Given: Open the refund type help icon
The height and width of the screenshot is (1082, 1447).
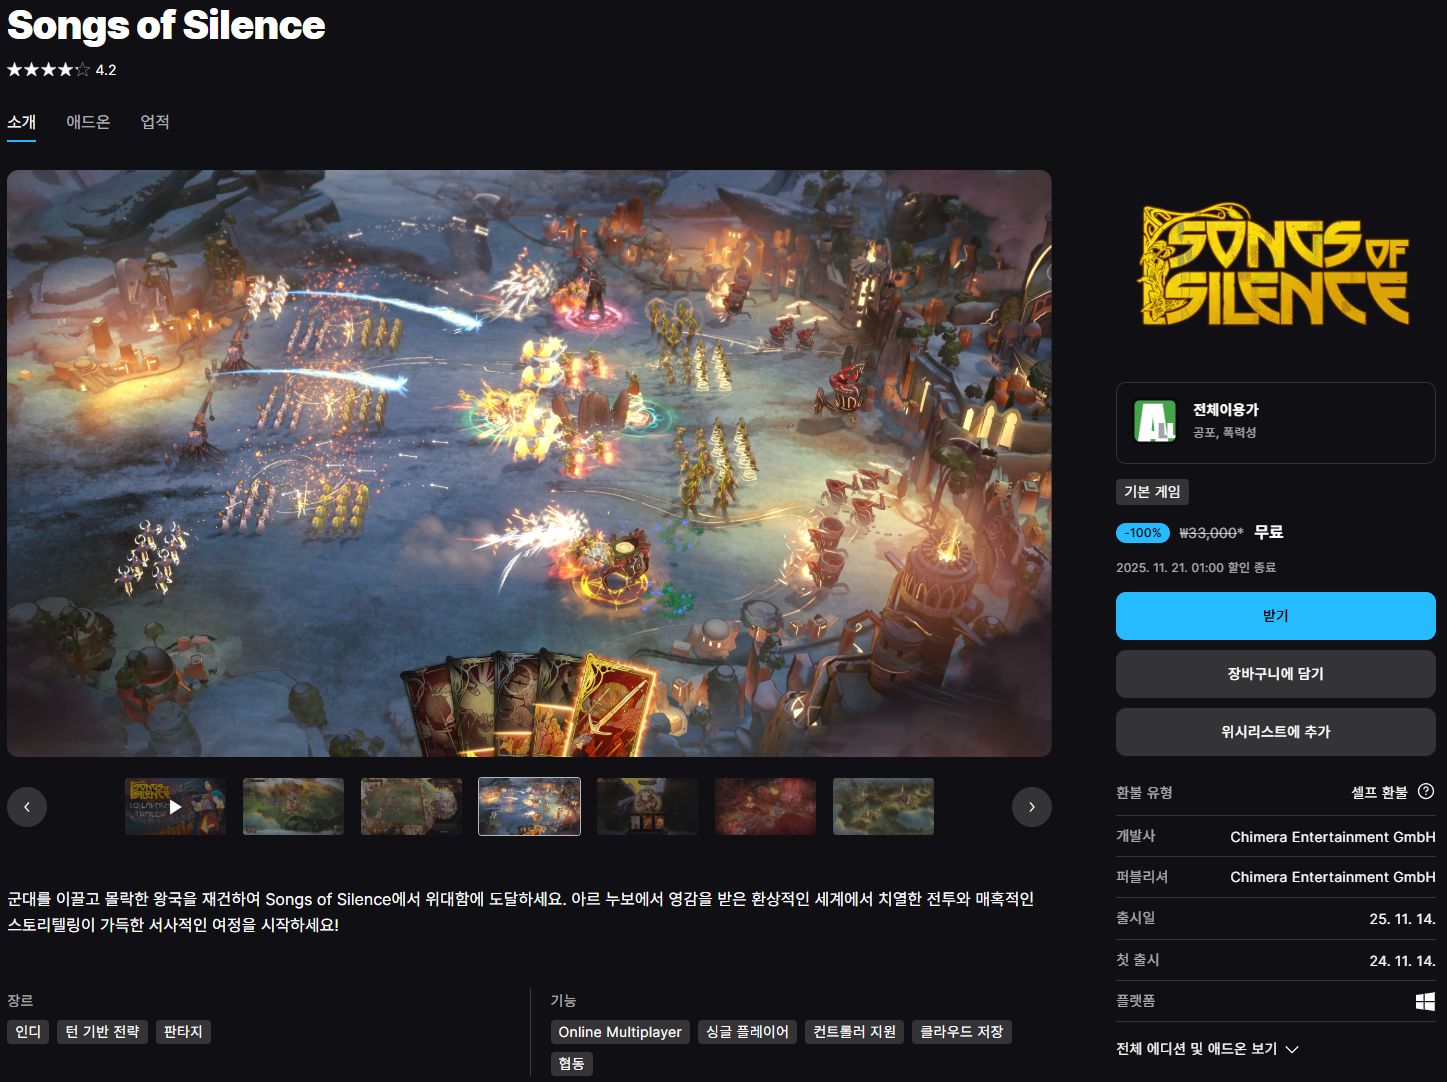Looking at the screenshot, I should point(1426,791).
